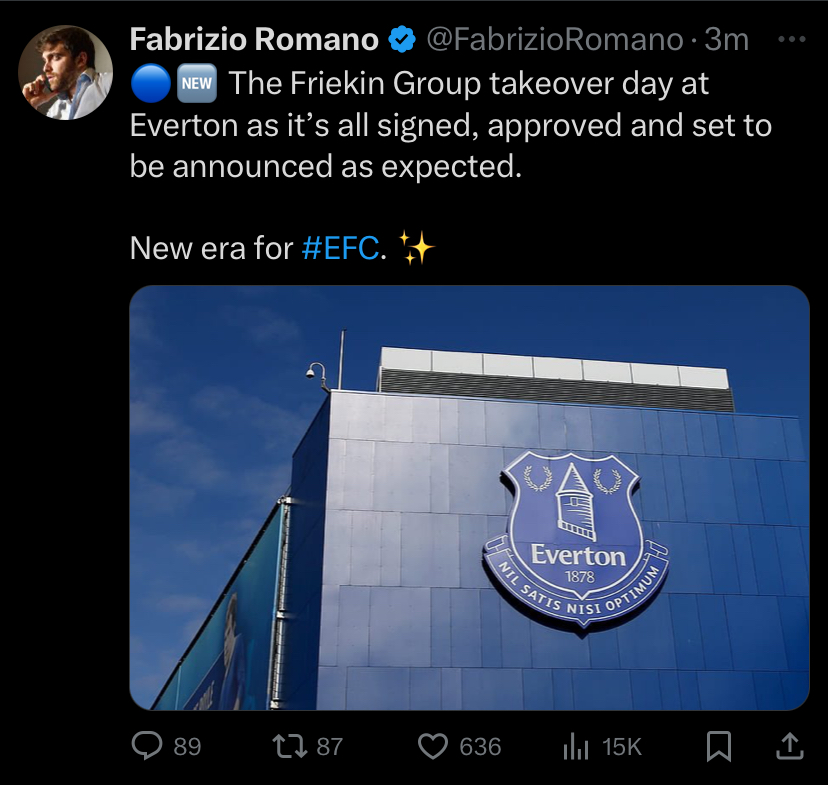Open the #EFC hashtag
828x785 pixels.
pyautogui.click(x=340, y=248)
